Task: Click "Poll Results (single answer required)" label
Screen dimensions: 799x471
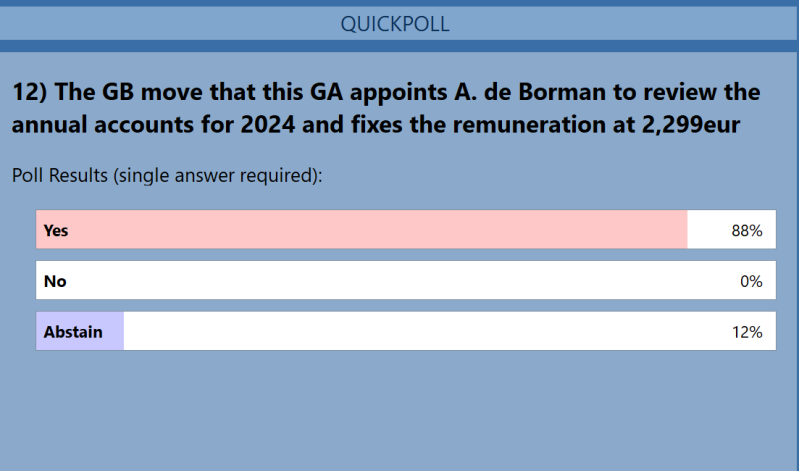Action: [x=172, y=176]
